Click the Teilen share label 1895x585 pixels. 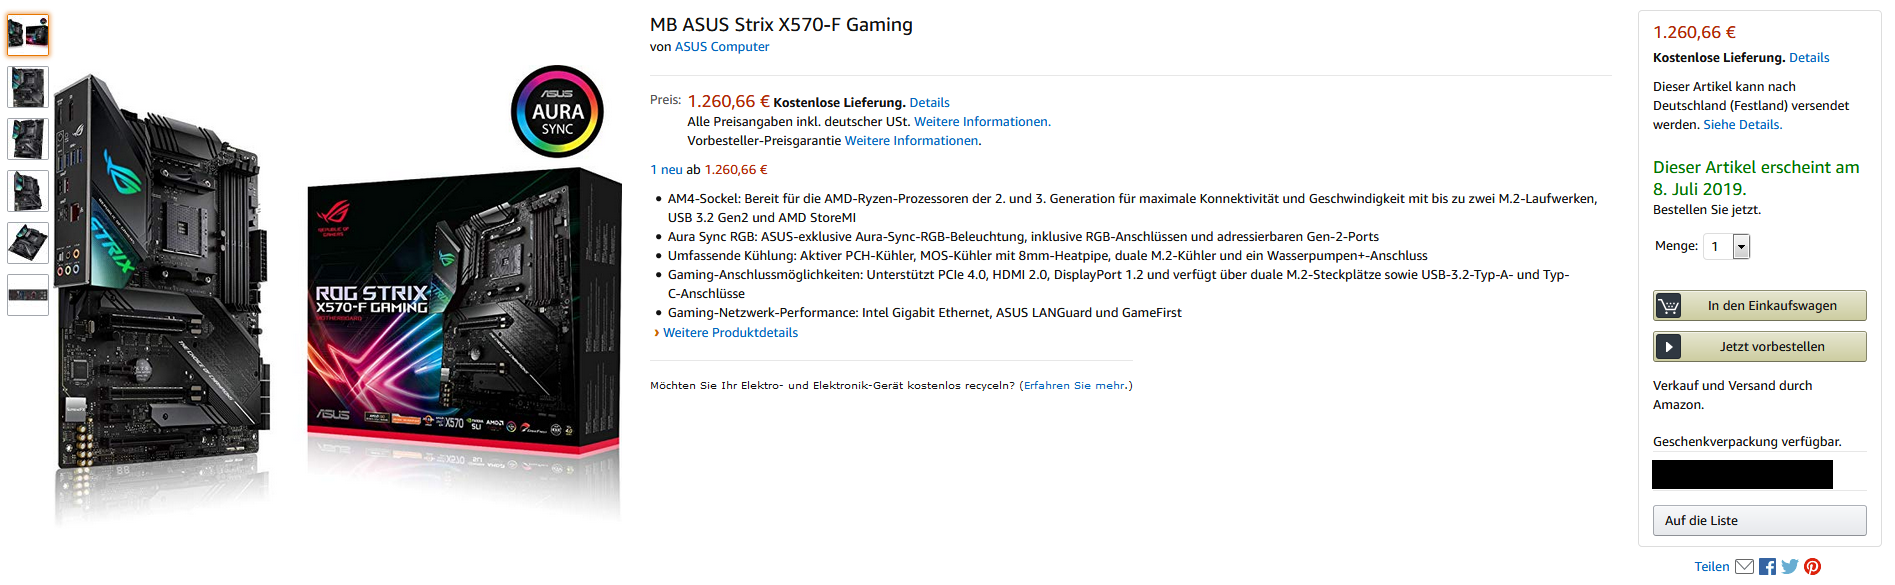(1713, 566)
